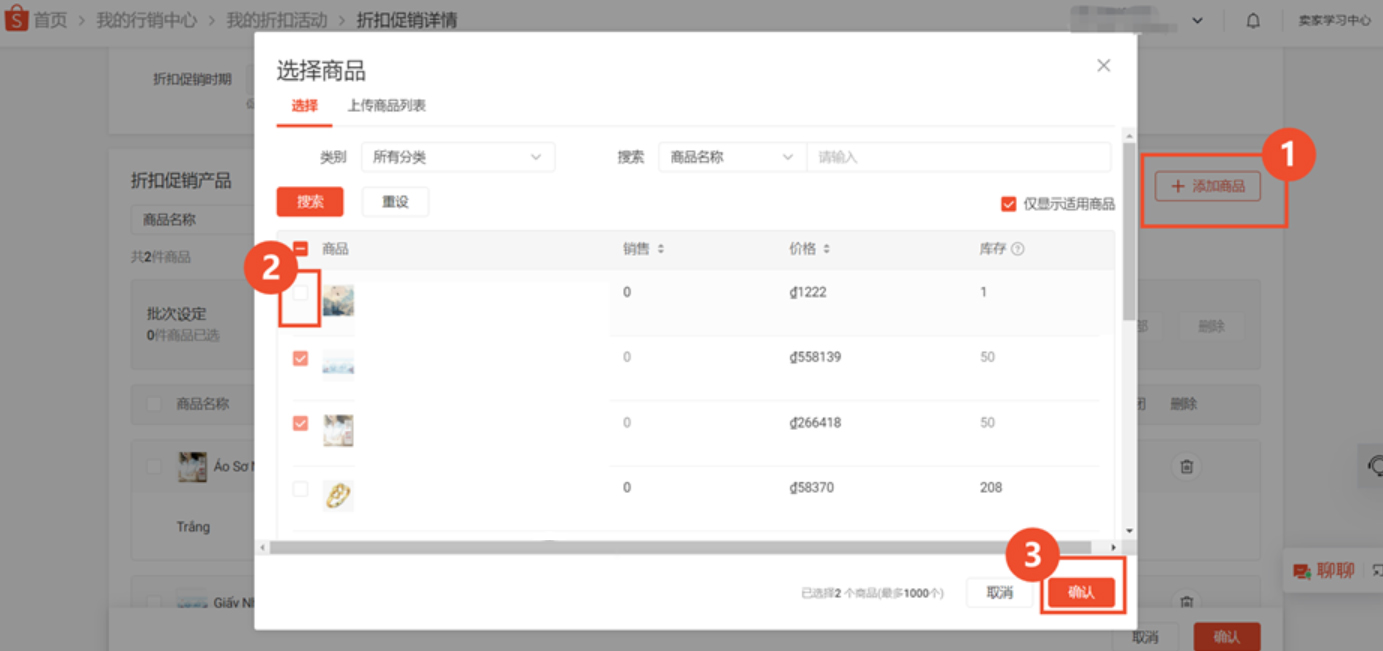Click the Shopee logo icon

coord(16,20)
